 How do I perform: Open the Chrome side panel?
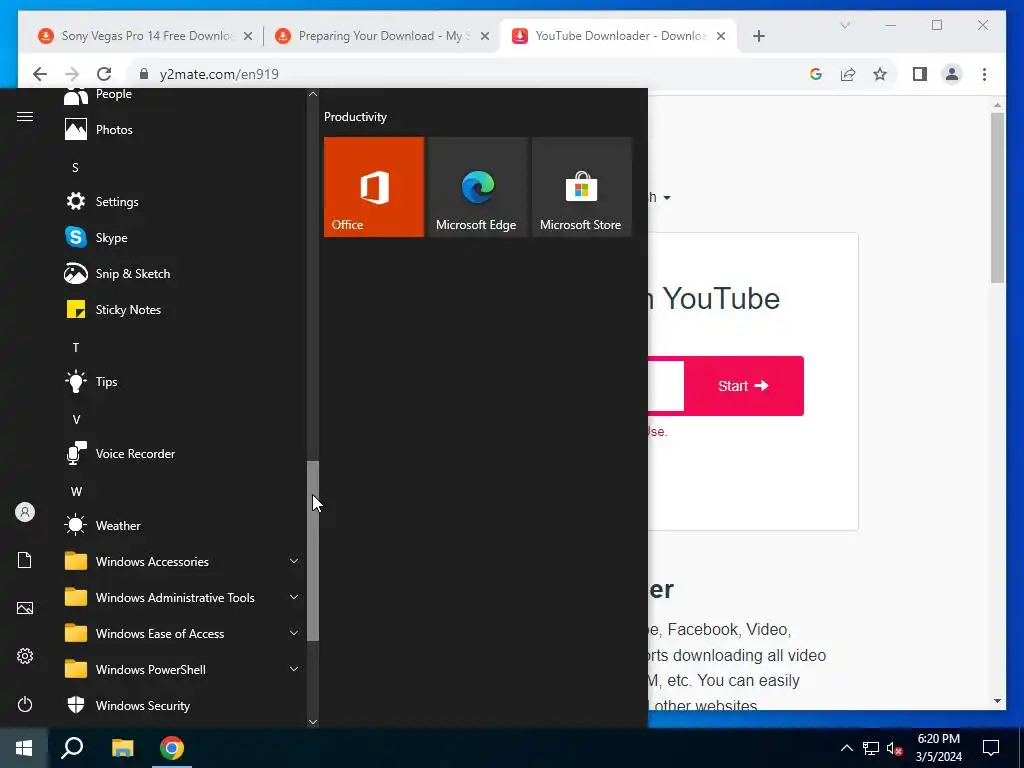coord(920,74)
